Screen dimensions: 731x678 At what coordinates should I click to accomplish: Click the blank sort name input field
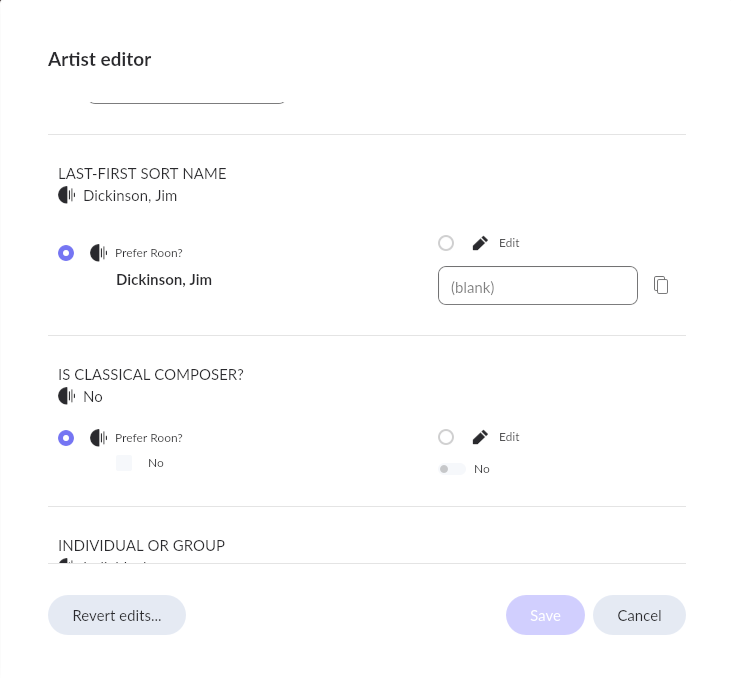click(x=538, y=285)
